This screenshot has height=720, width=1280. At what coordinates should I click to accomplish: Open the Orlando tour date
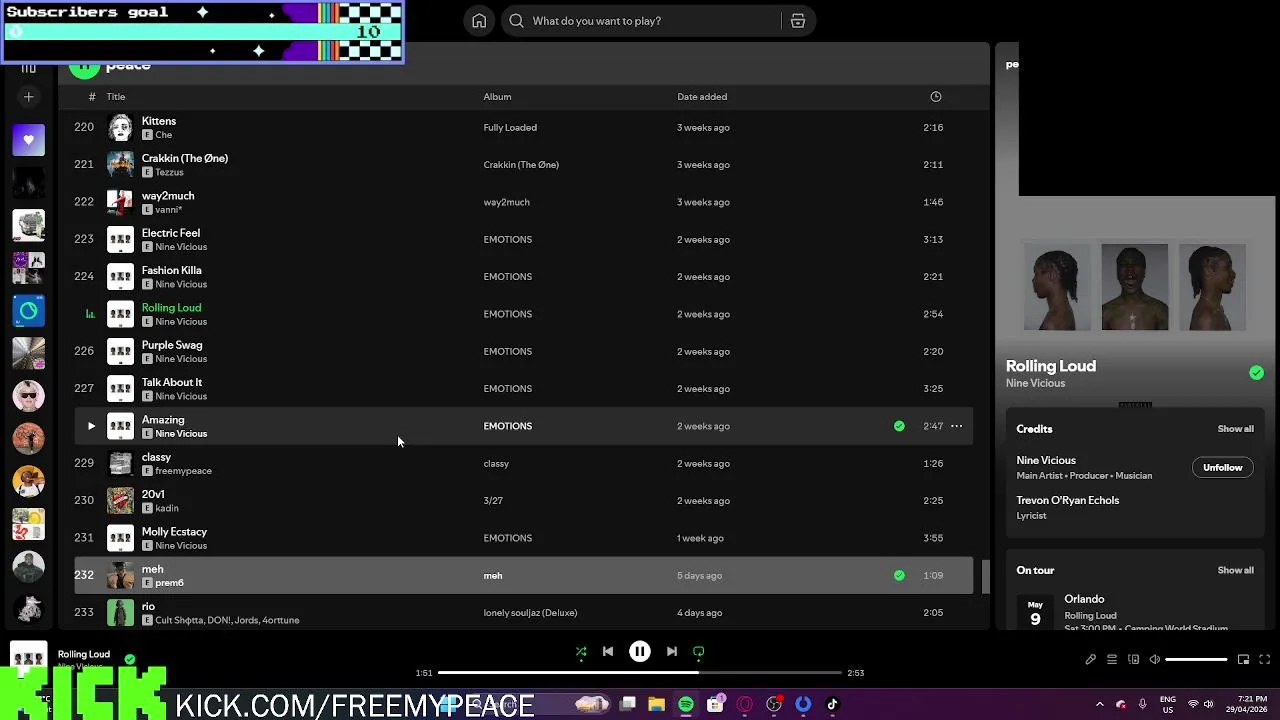click(1135, 612)
